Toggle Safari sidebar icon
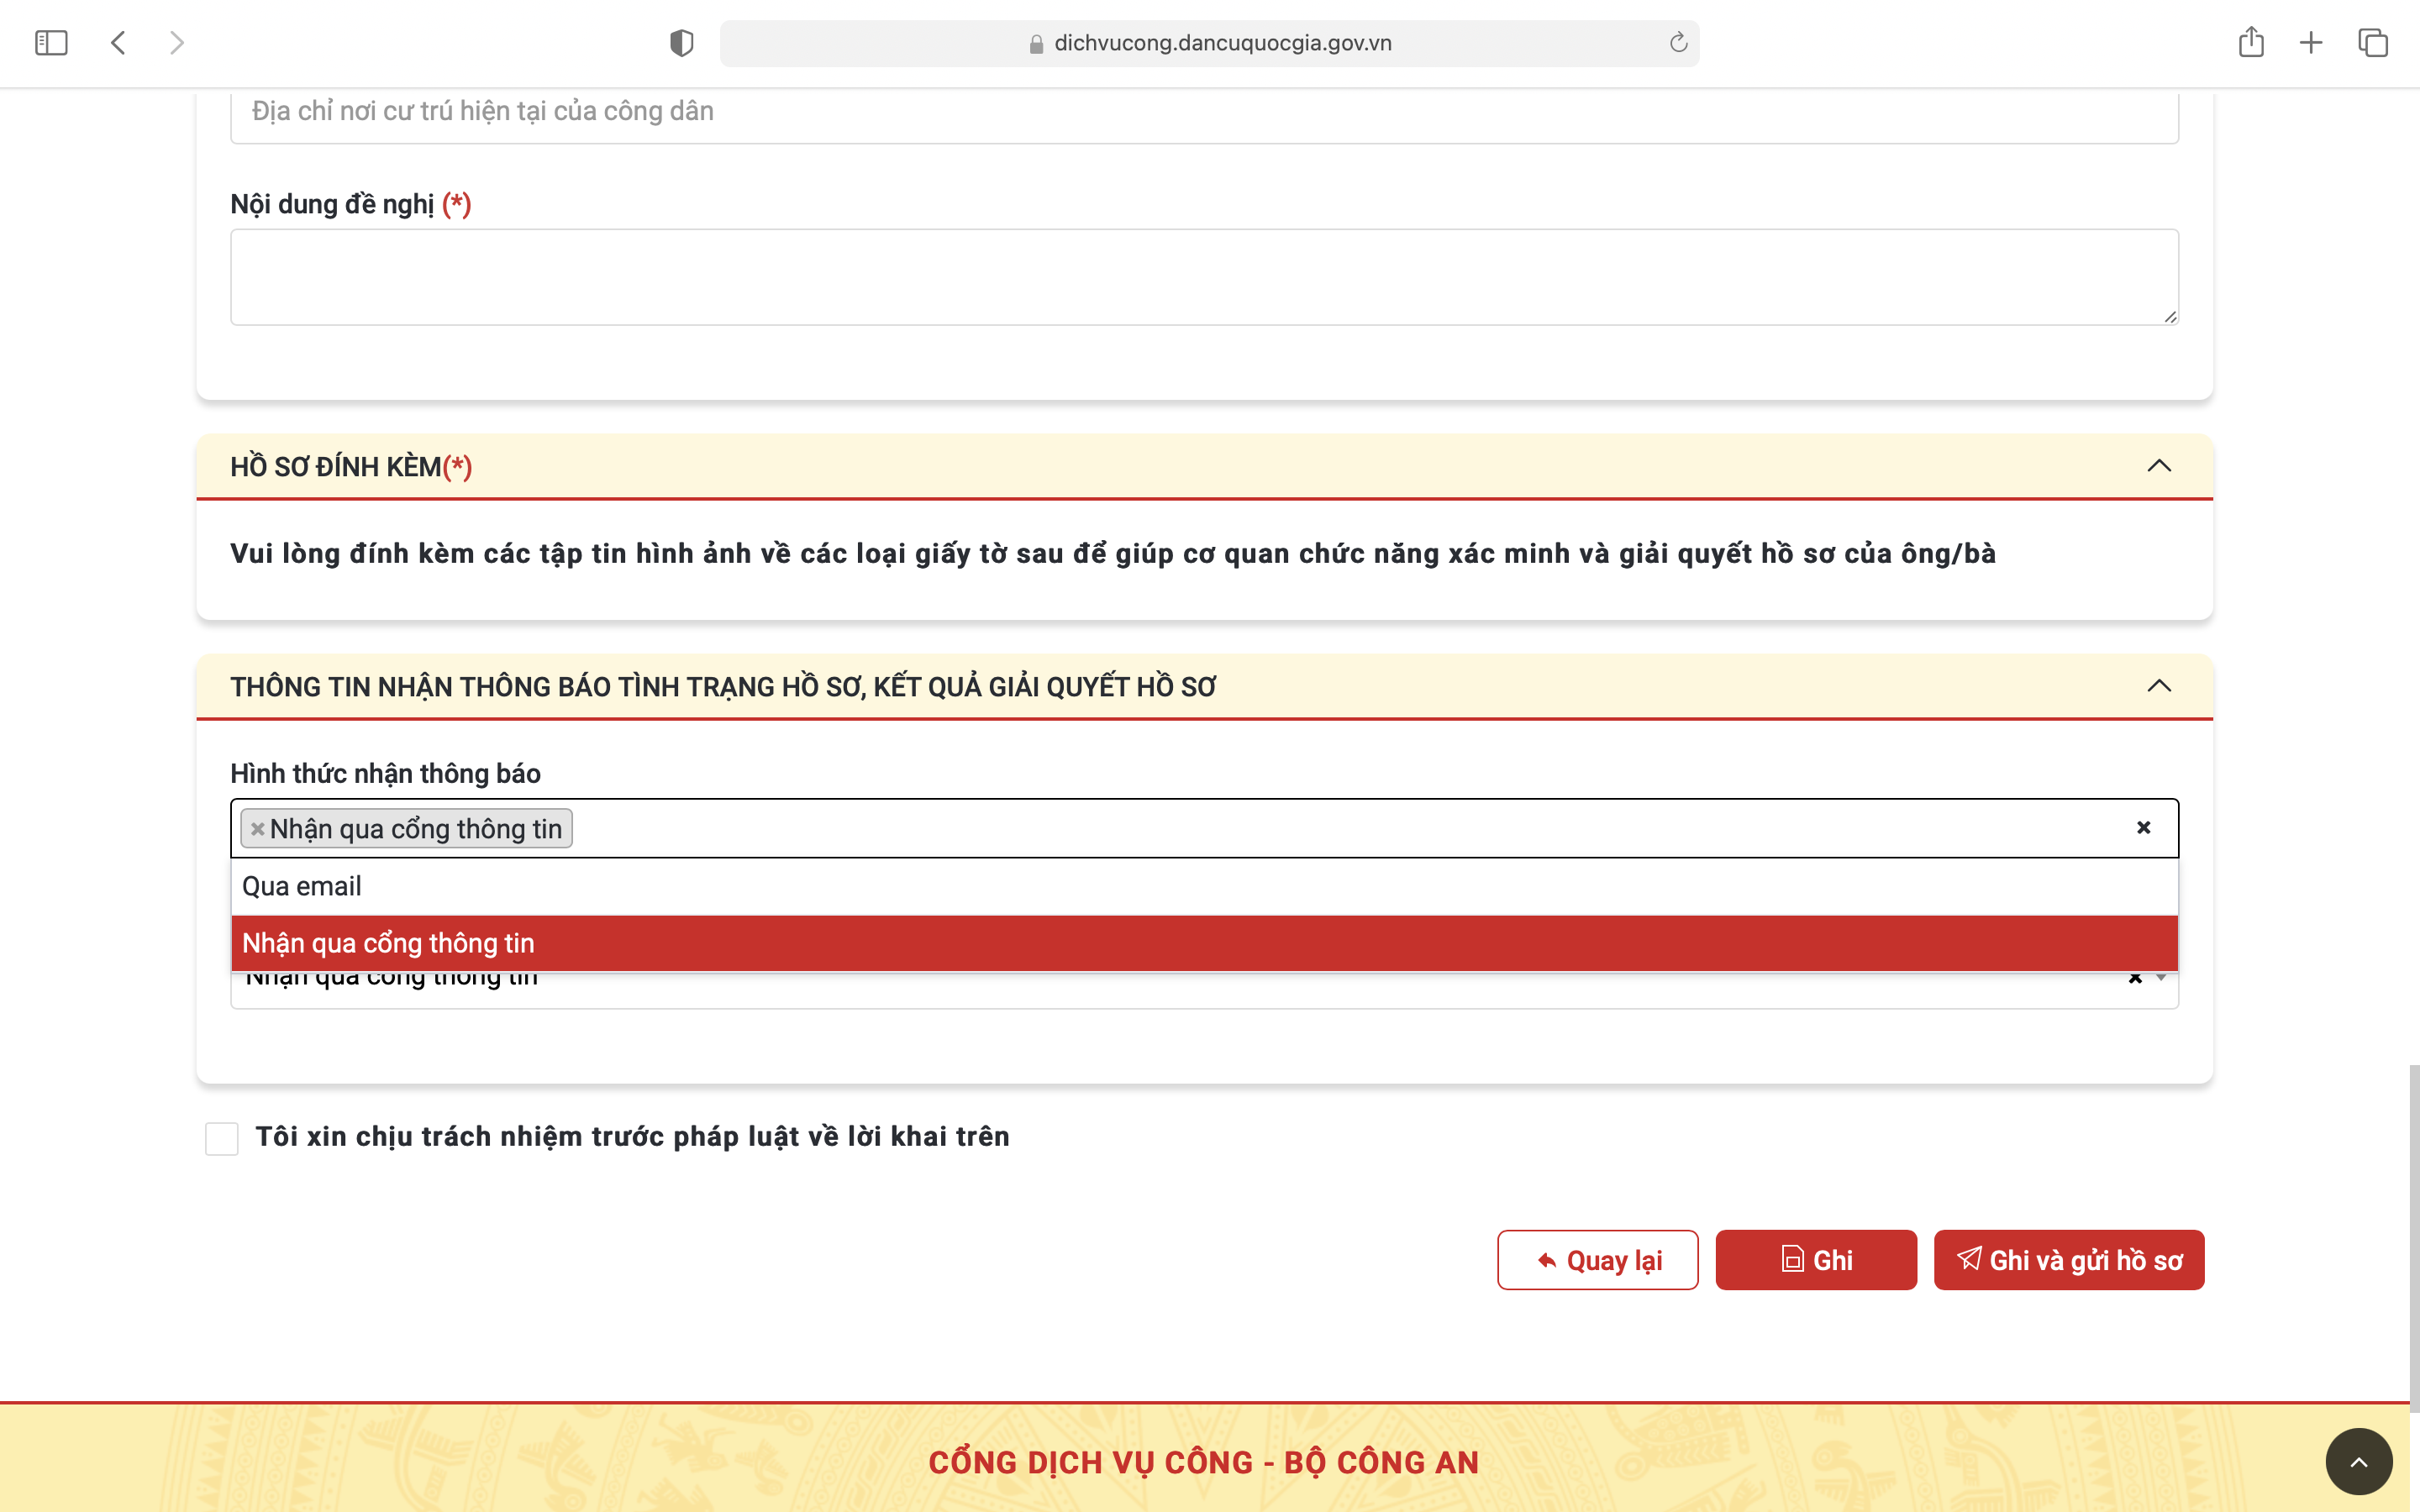Screen dimensions: 2420x1512 [51, 42]
